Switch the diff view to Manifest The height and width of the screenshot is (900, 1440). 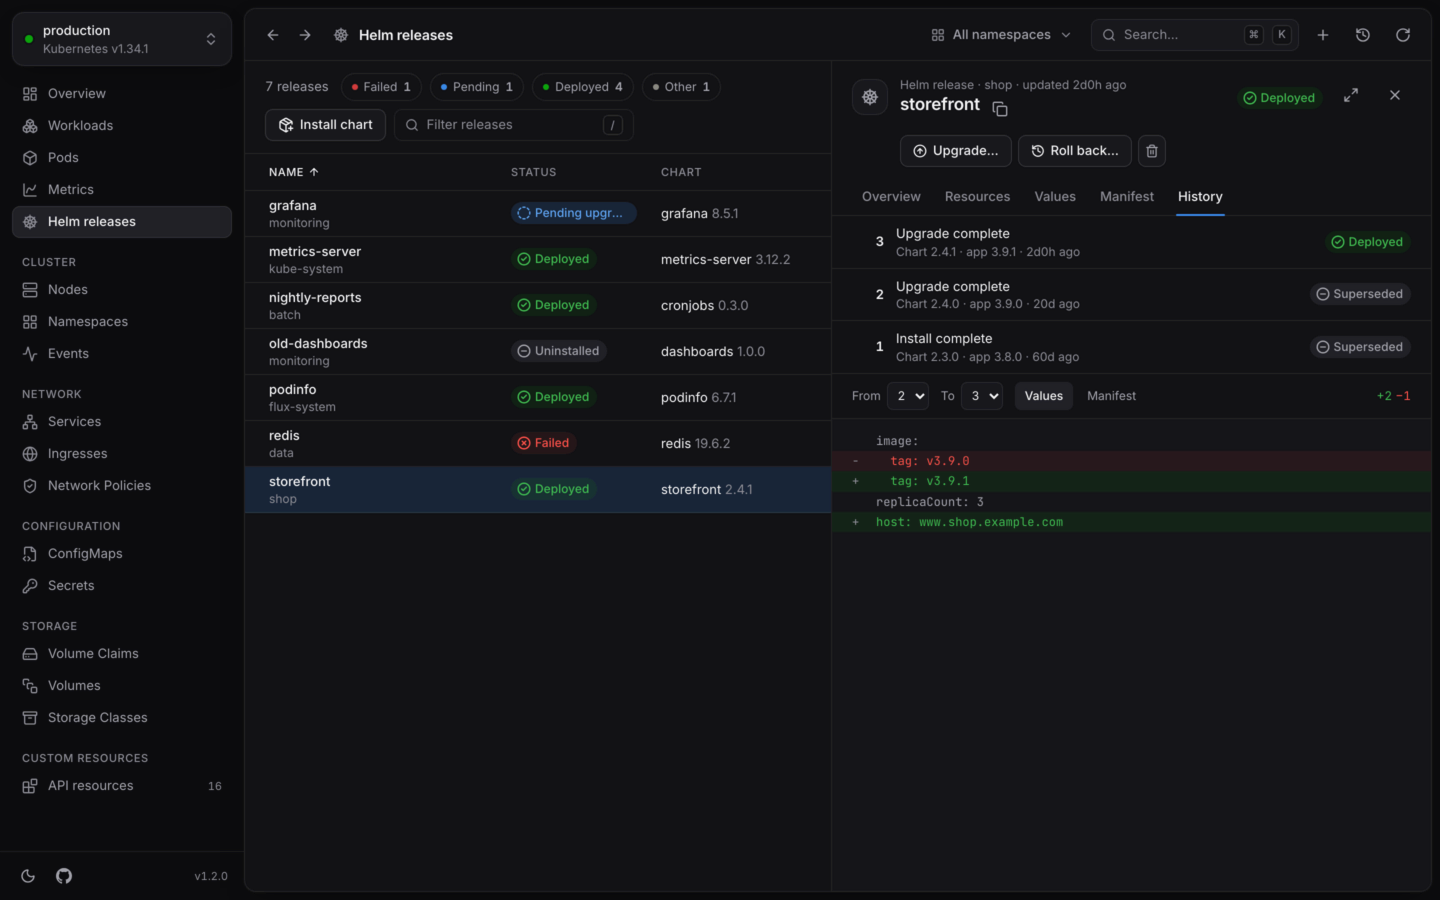[1112, 396]
